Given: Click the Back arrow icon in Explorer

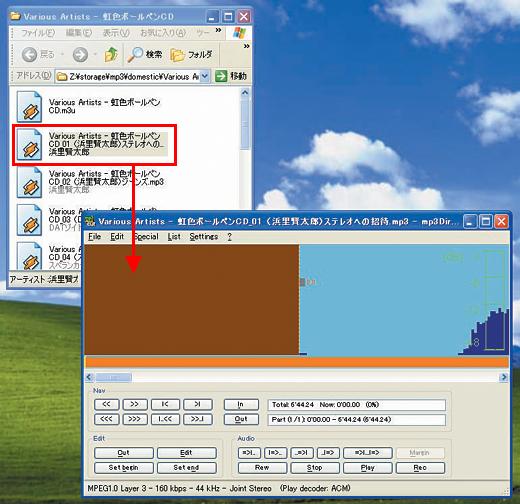Looking at the screenshot, I should tap(29, 54).
